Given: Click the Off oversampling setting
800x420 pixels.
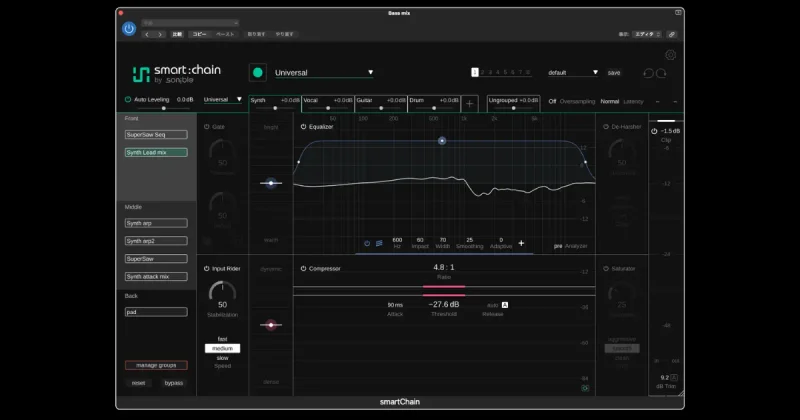Looking at the screenshot, I should pos(552,102).
